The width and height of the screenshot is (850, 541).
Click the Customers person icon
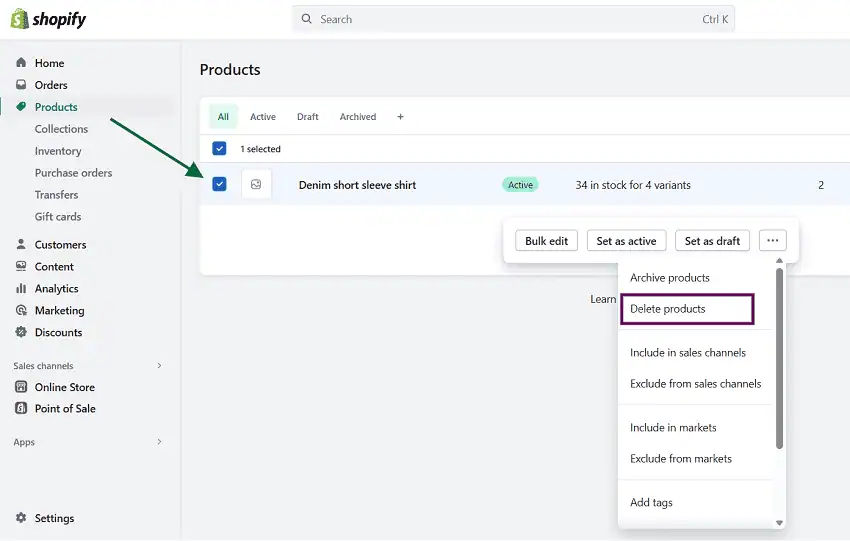[21, 245]
